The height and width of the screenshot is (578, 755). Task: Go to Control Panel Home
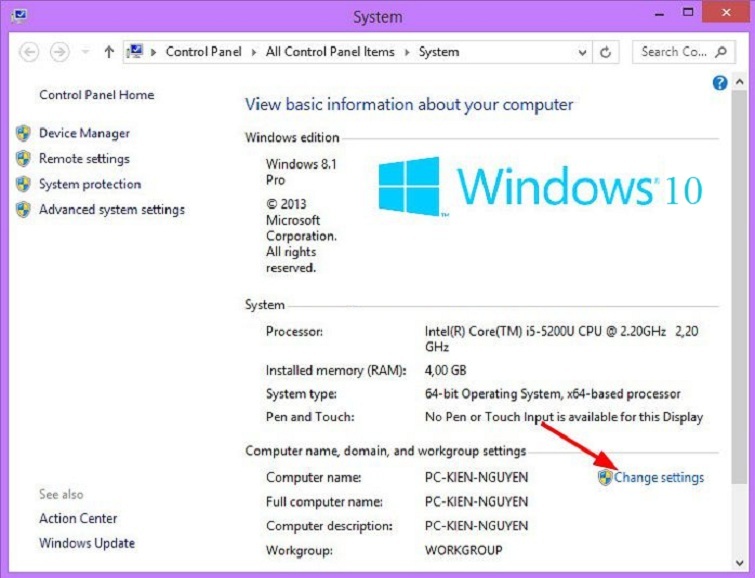tap(96, 95)
